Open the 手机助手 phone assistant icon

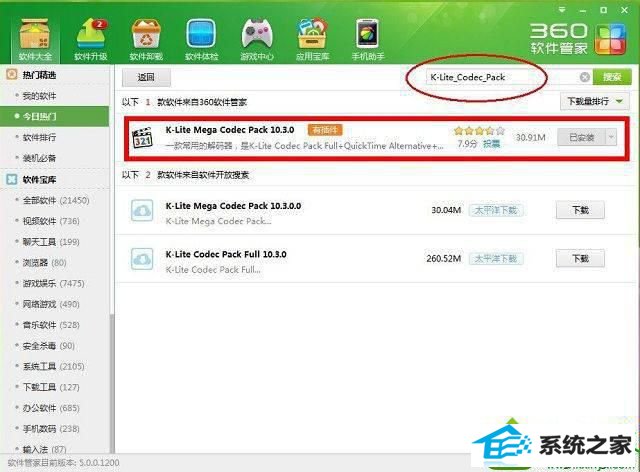coord(368,40)
